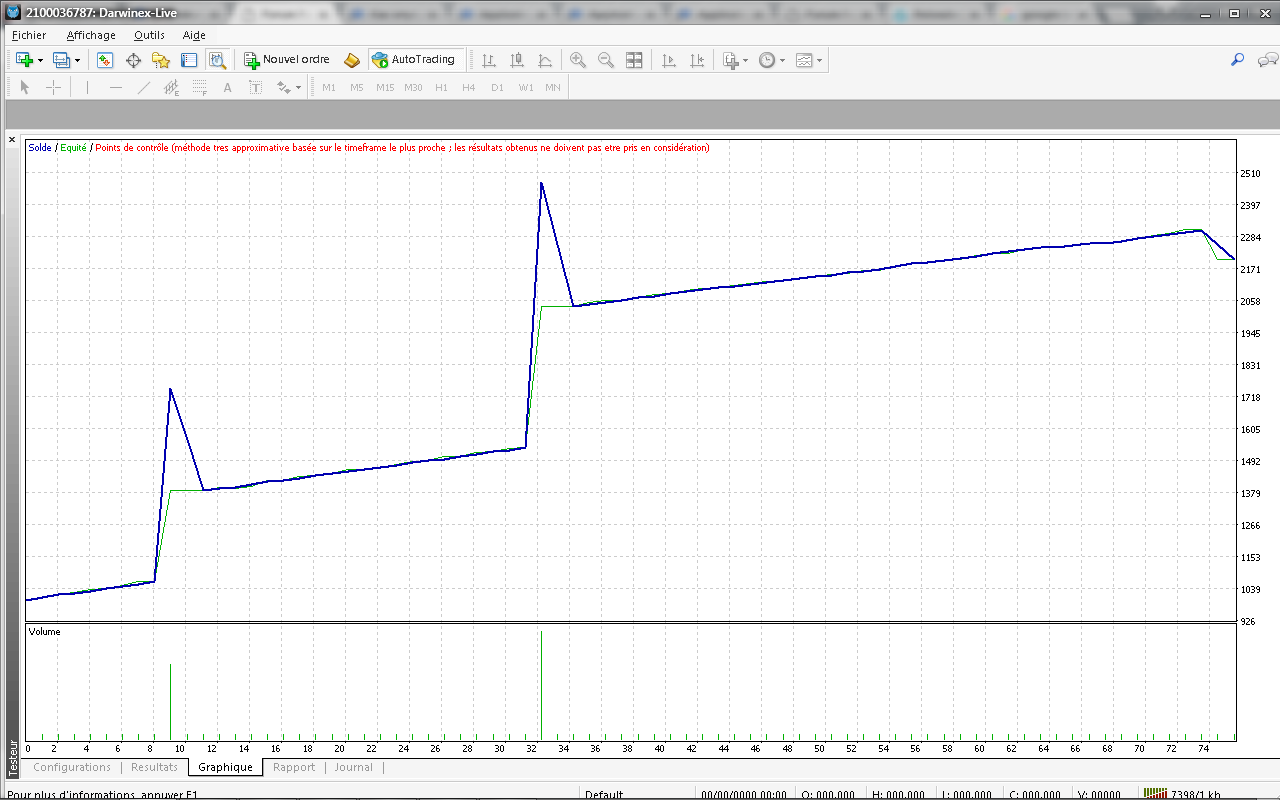Toggle the Terminal panel icon
Viewport: 1280px width, 800px height.
(189, 60)
